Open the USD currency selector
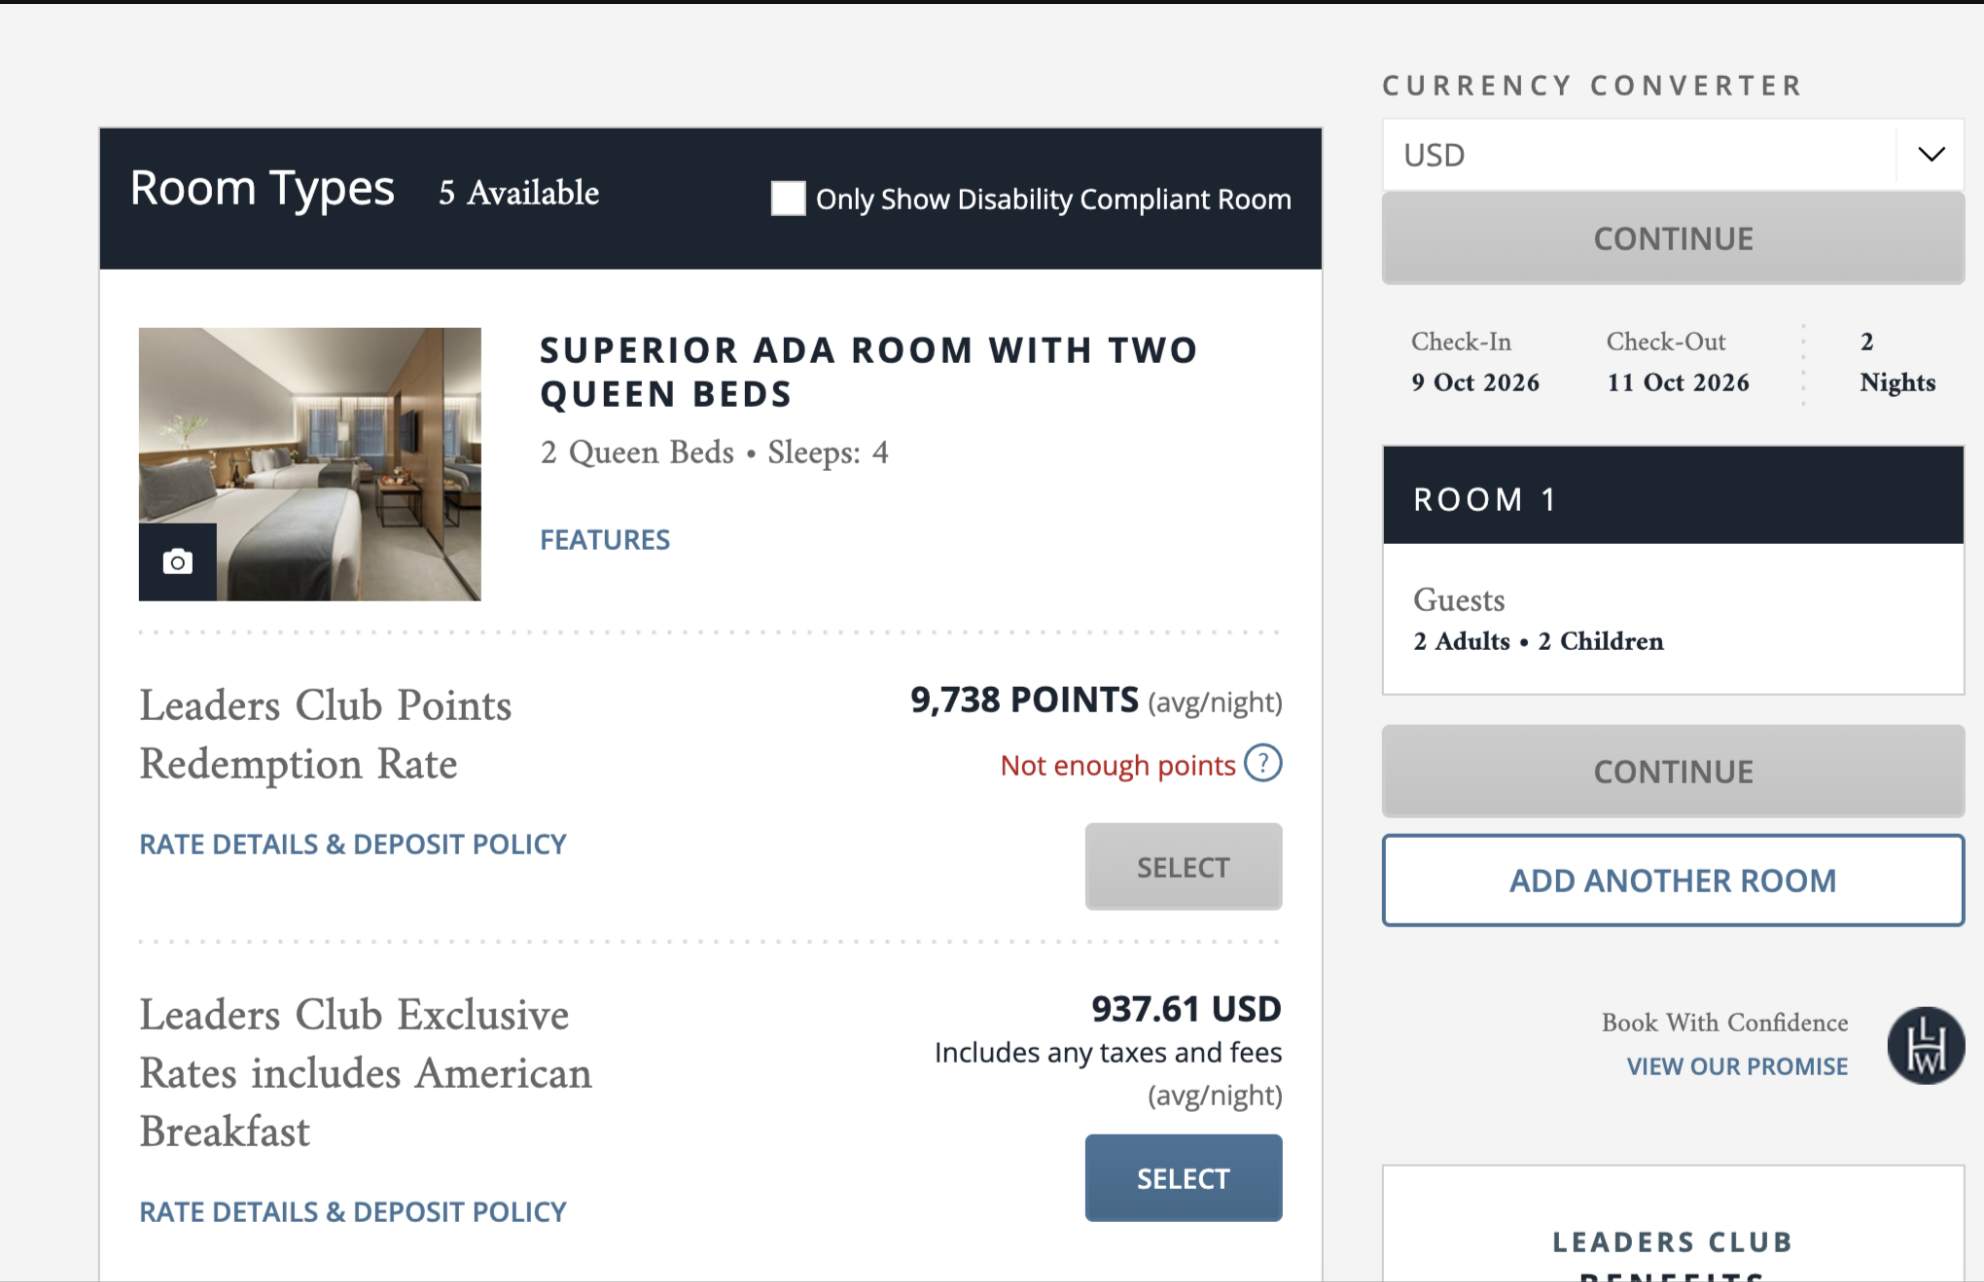This screenshot has width=1984, height=1282. click(1673, 155)
